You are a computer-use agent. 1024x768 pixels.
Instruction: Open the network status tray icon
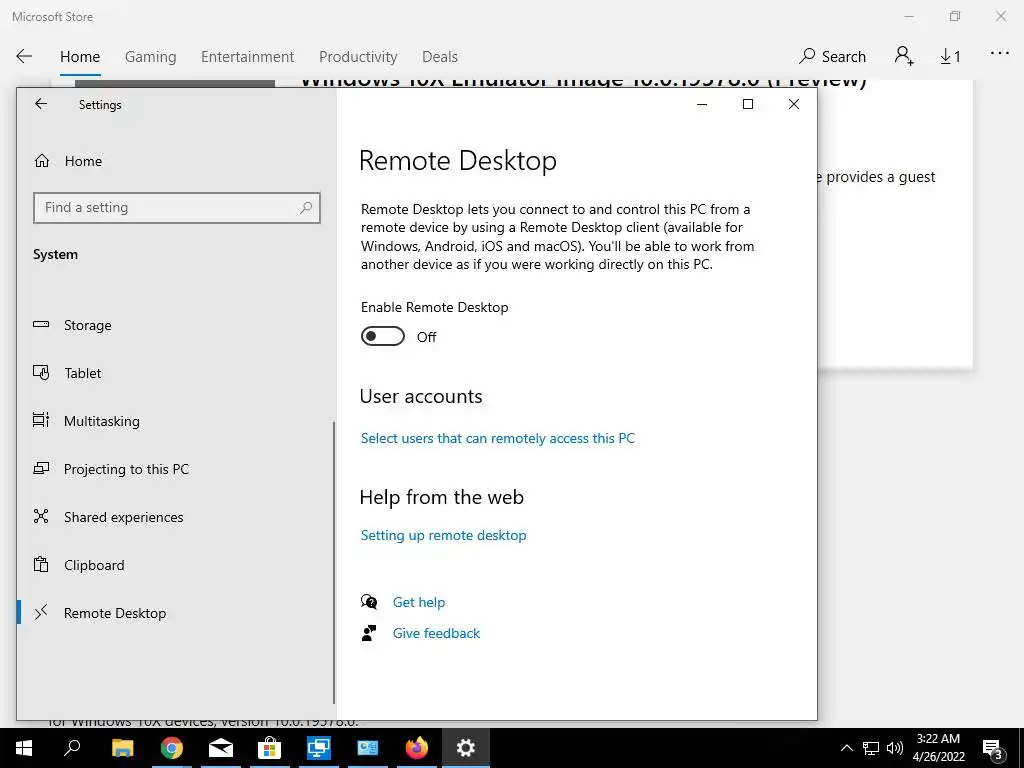871,748
